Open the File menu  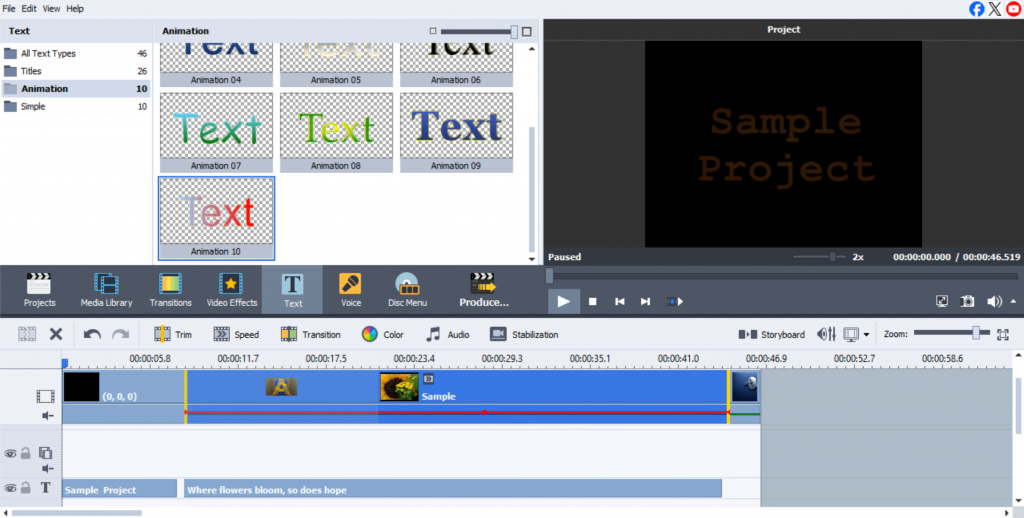(x=8, y=8)
